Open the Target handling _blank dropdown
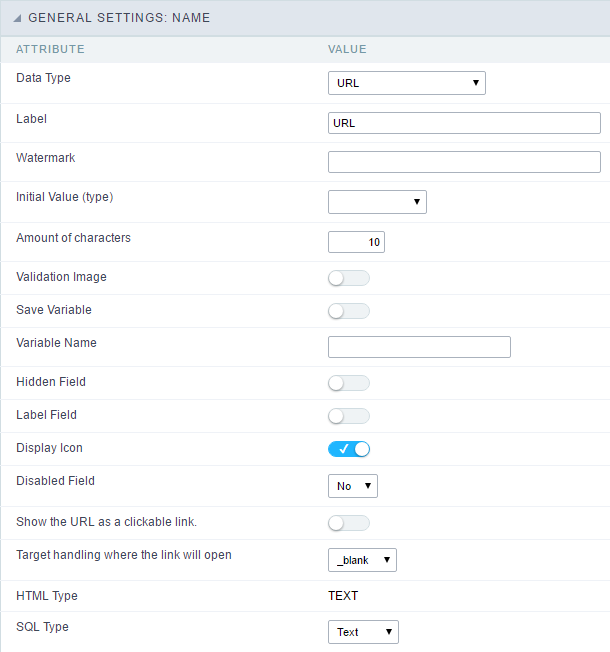610x652 pixels. [362, 560]
